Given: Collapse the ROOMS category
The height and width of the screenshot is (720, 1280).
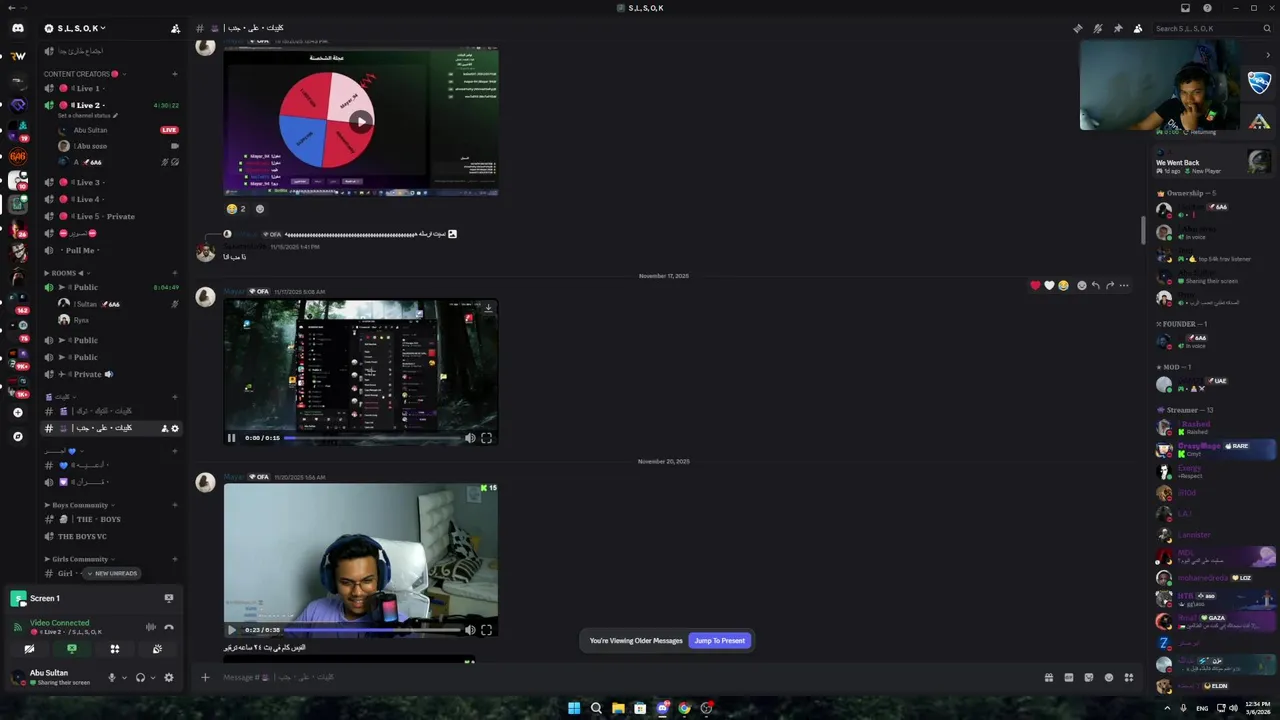Looking at the screenshot, I should click(x=66, y=272).
